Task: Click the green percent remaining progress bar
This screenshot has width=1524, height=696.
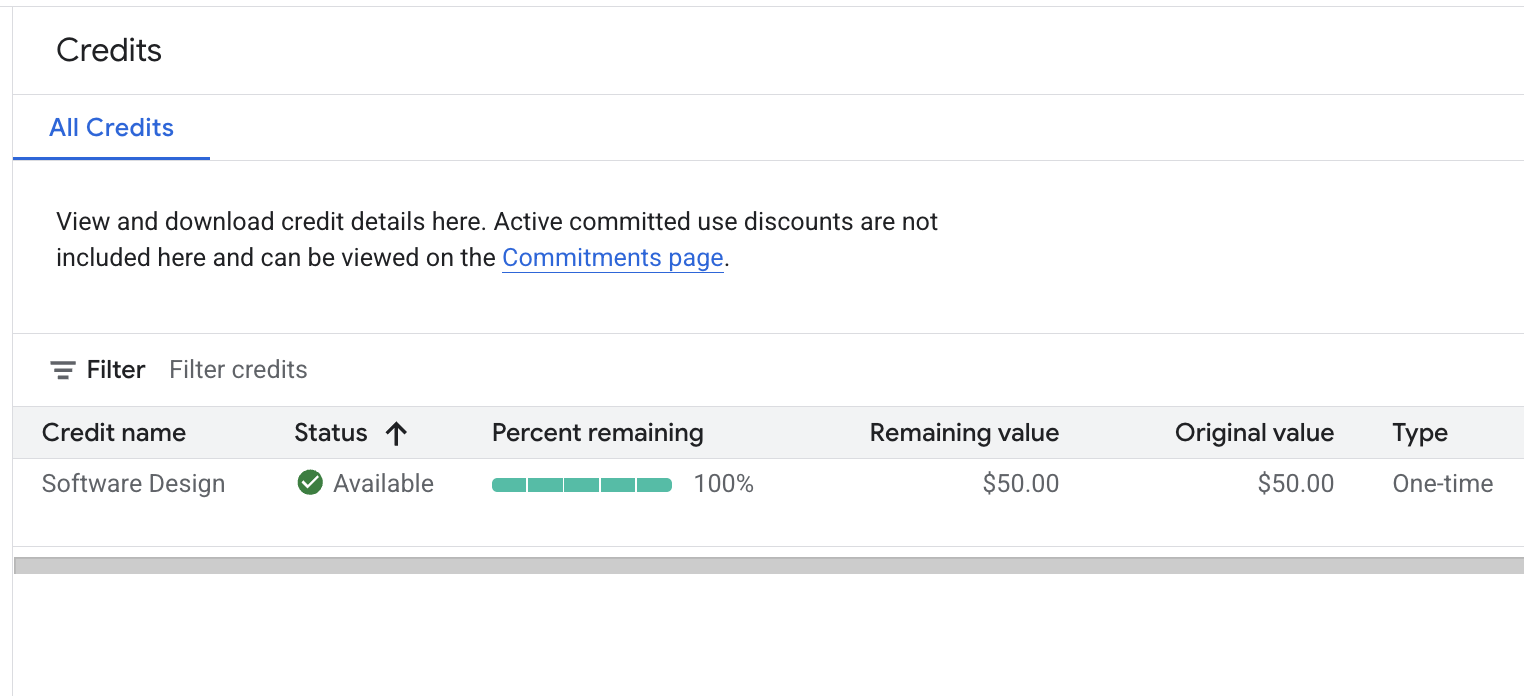Action: pyautogui.click(x=581, y=485)
